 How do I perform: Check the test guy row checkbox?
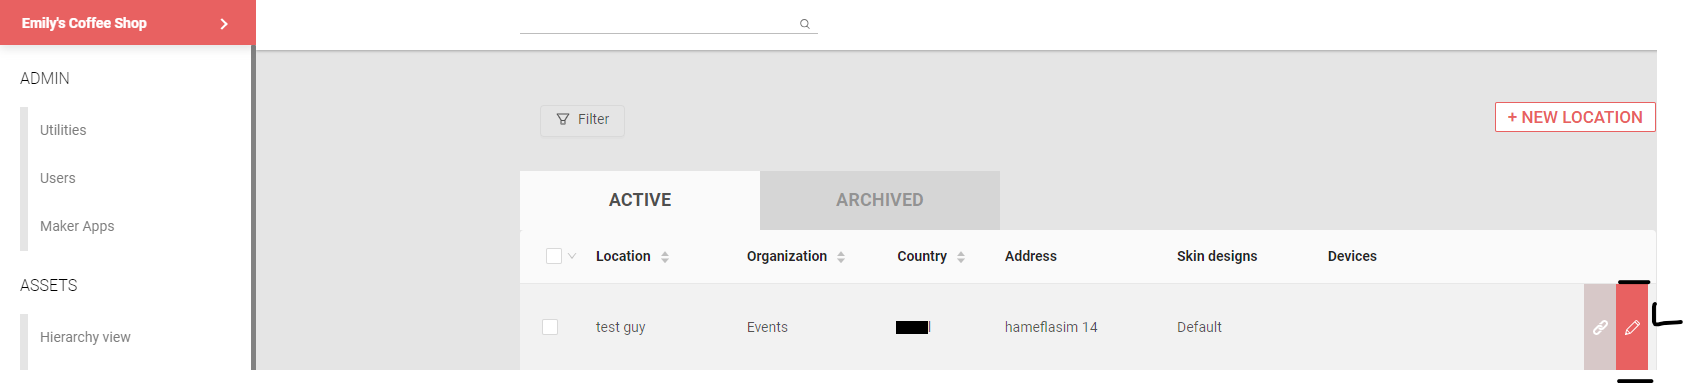click(550, 327)
